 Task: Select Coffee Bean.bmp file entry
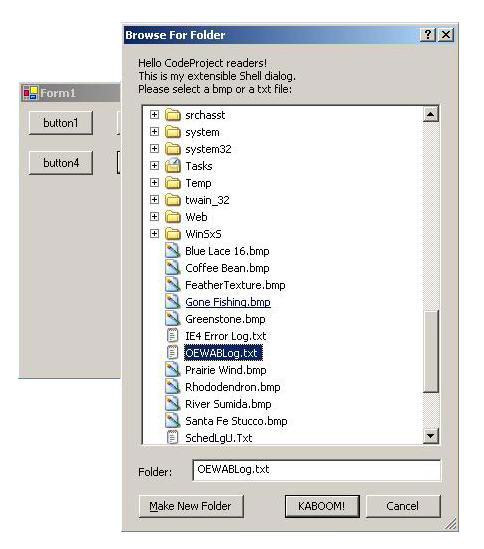pyautogui.click(x=227, y=268)
